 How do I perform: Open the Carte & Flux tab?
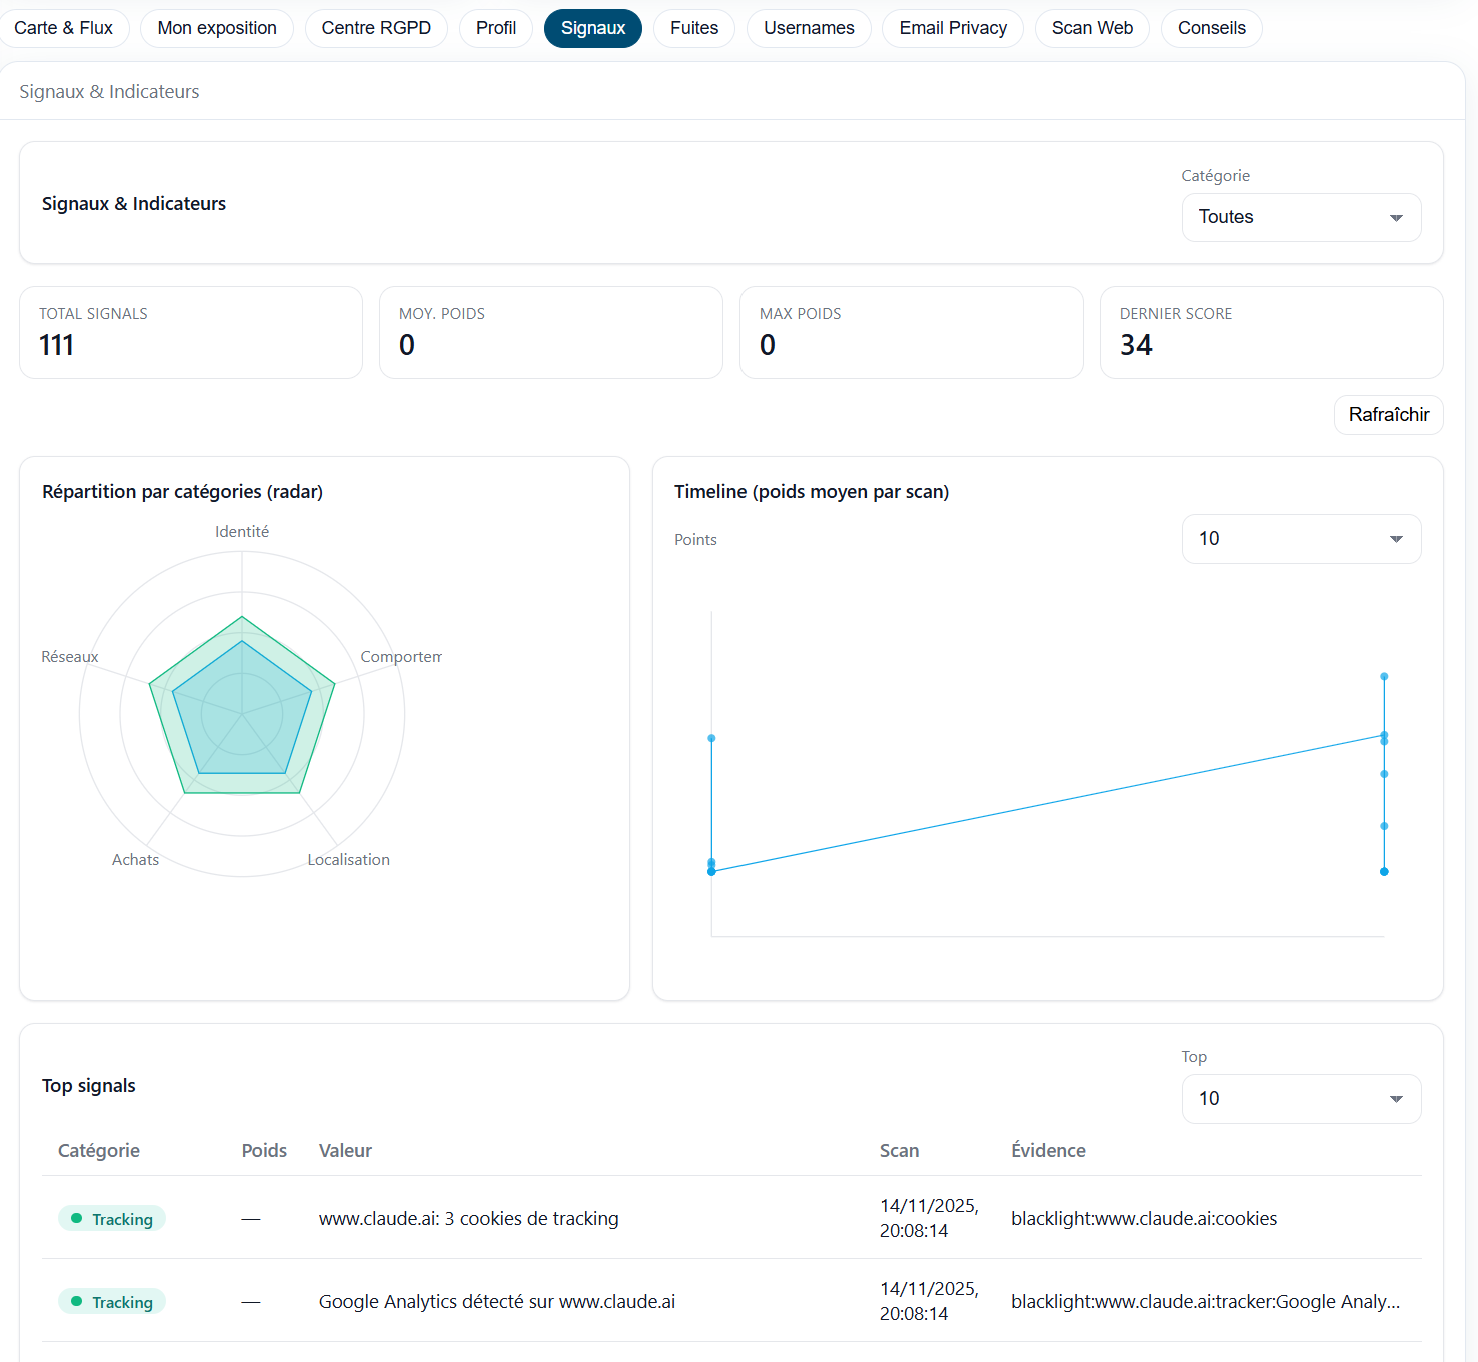pyautogui.click(x=63, y=28)
